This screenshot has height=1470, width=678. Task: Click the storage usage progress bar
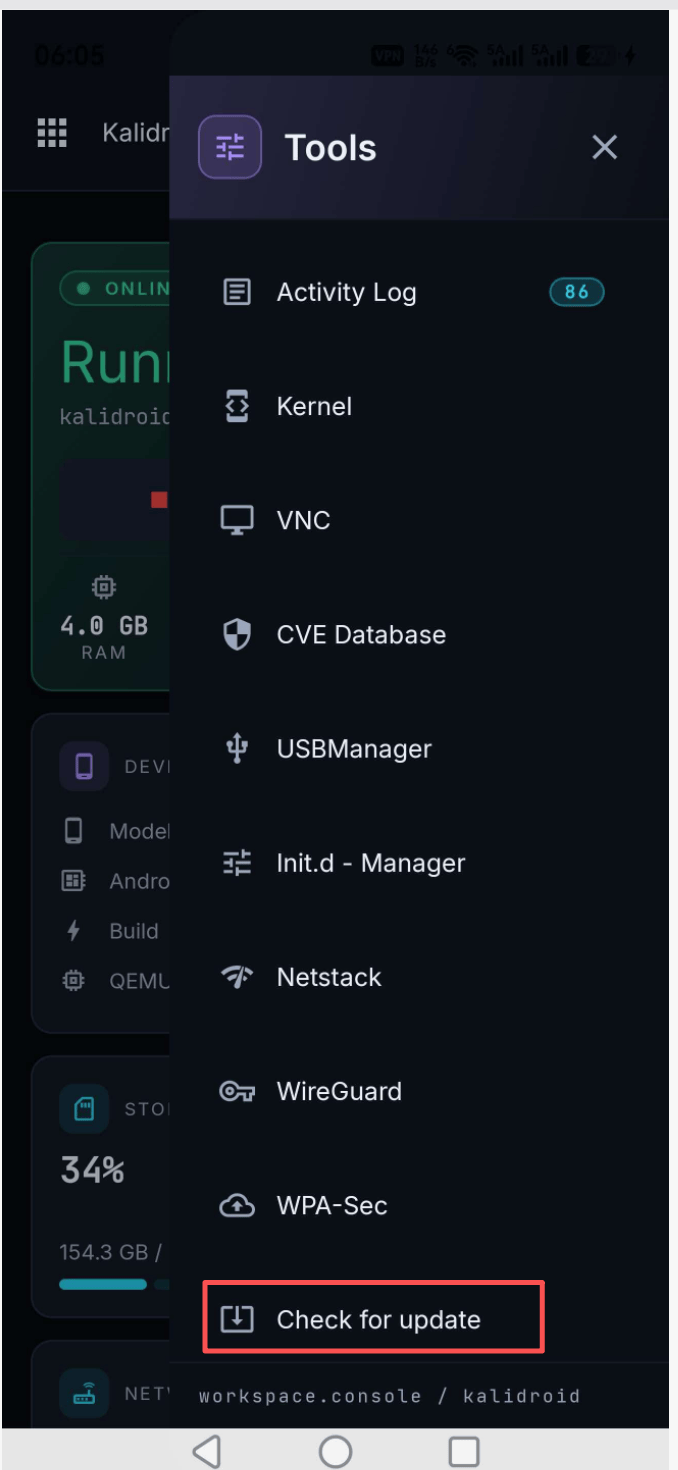(x=114, y=1284)
